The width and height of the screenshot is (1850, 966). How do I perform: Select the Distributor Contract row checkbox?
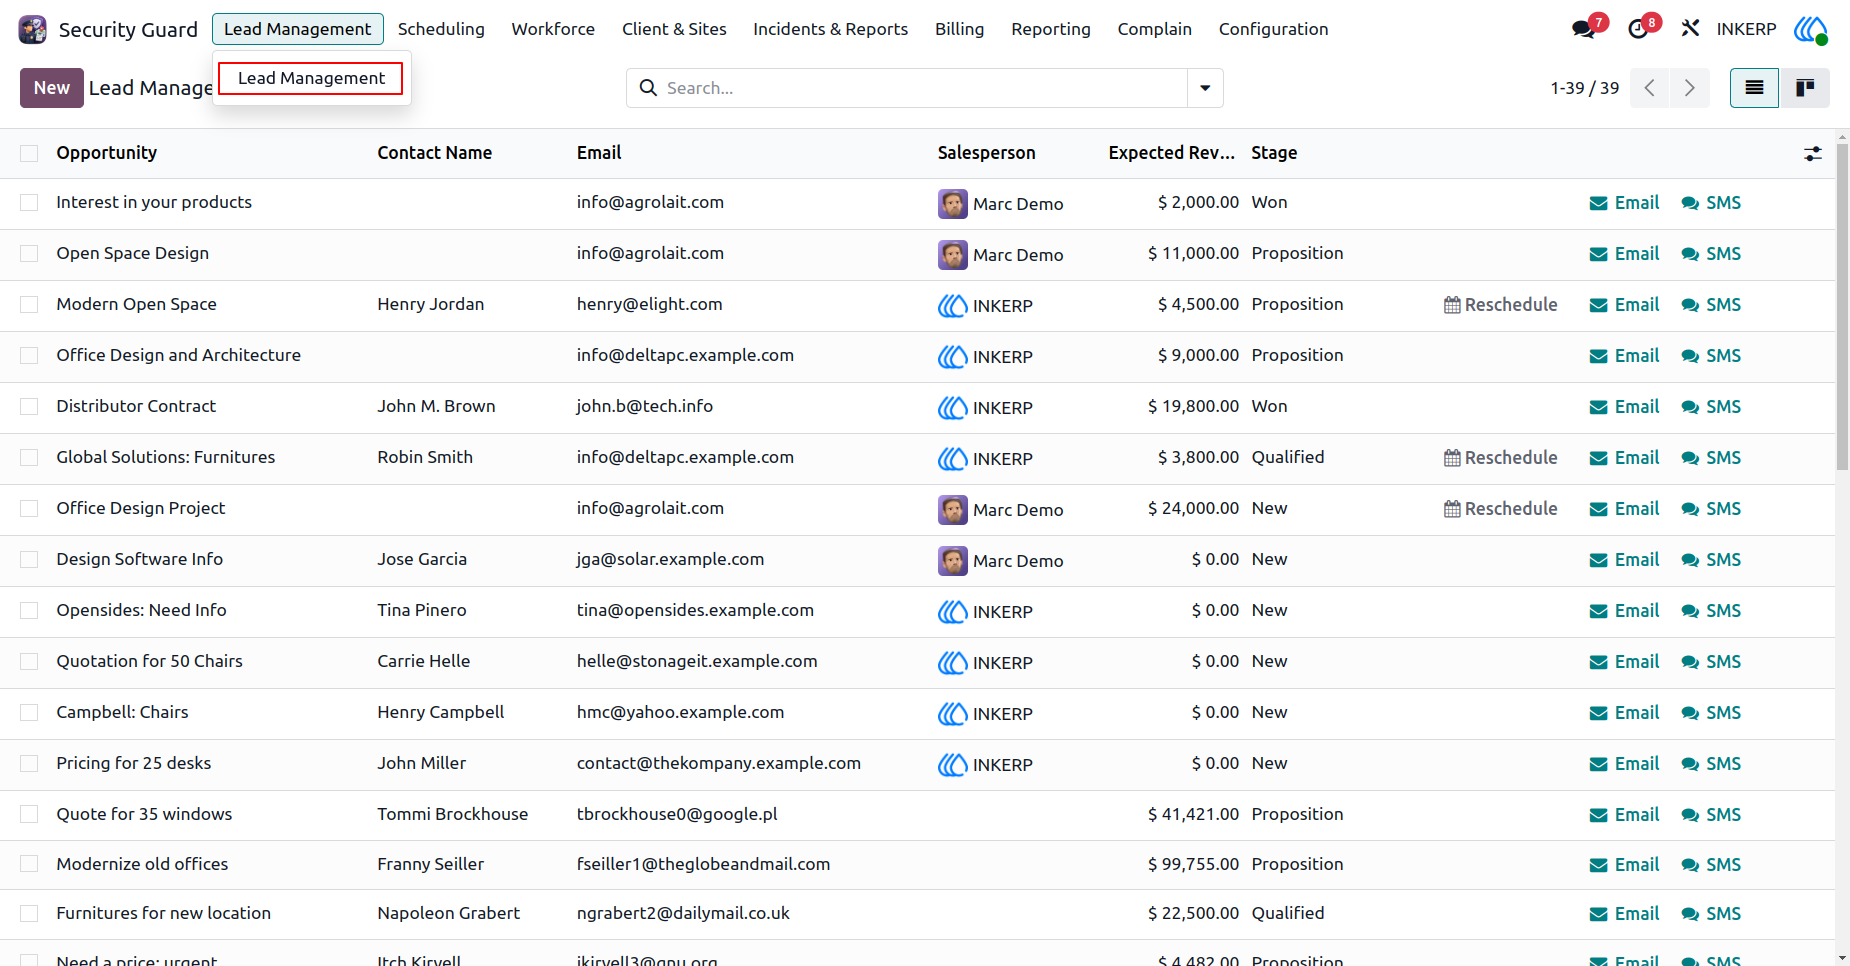(x=29, y=407)
